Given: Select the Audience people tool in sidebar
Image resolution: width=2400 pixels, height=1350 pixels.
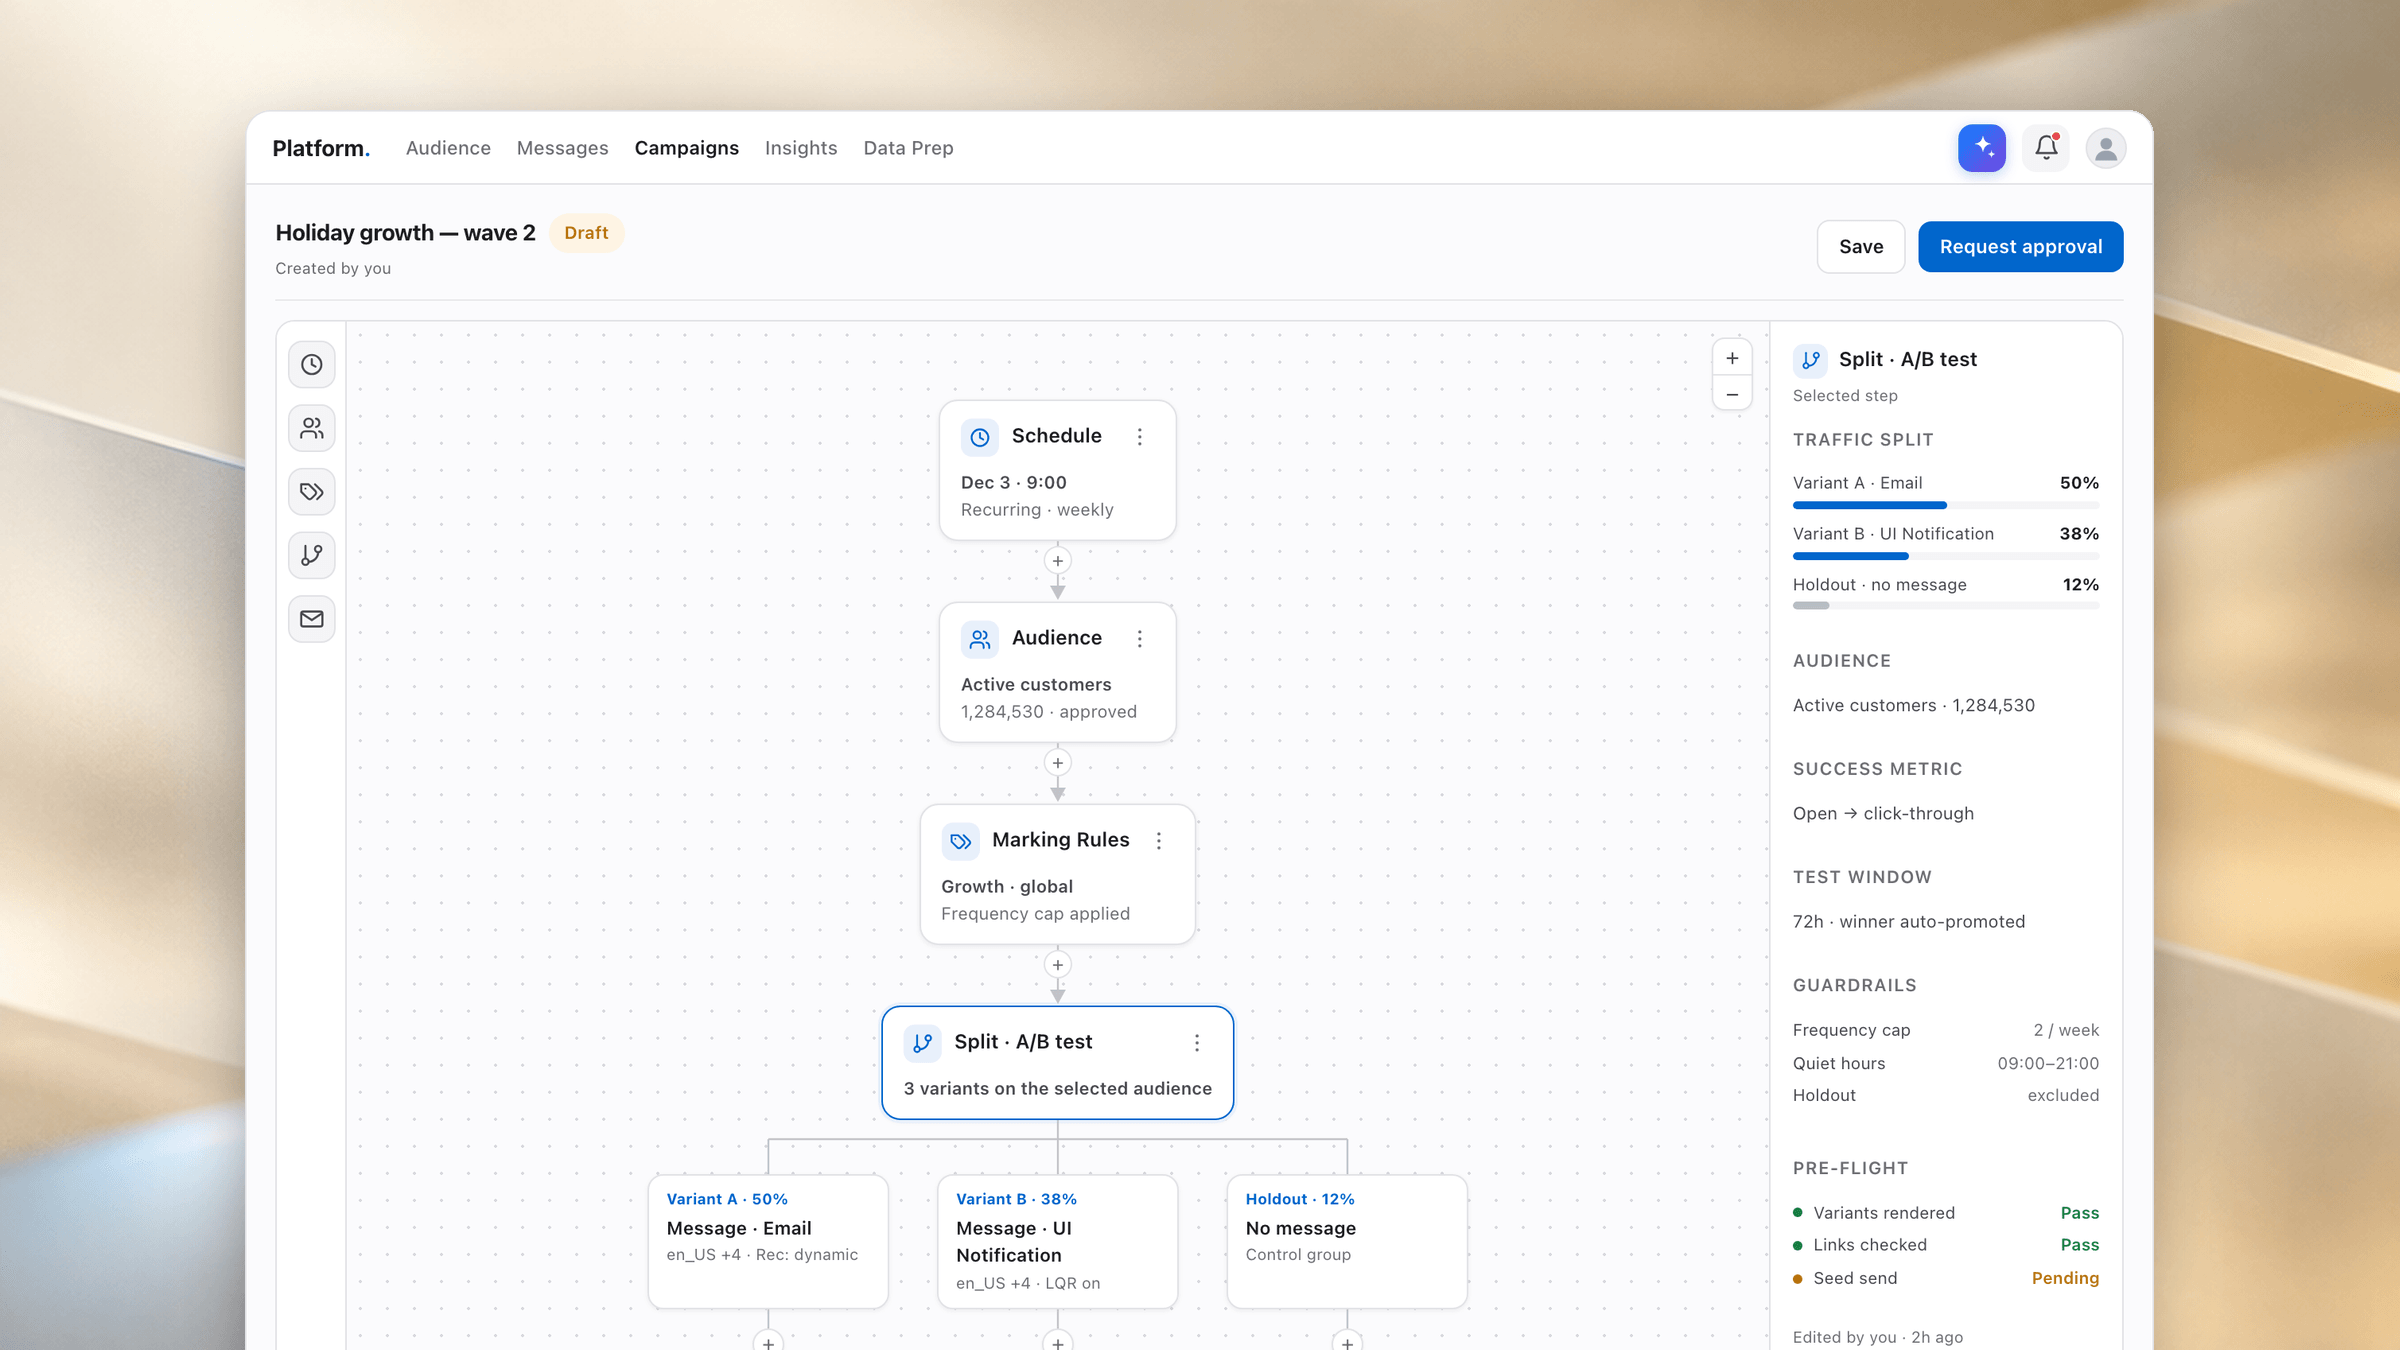Looking at the screenshot, I should 312,428.
